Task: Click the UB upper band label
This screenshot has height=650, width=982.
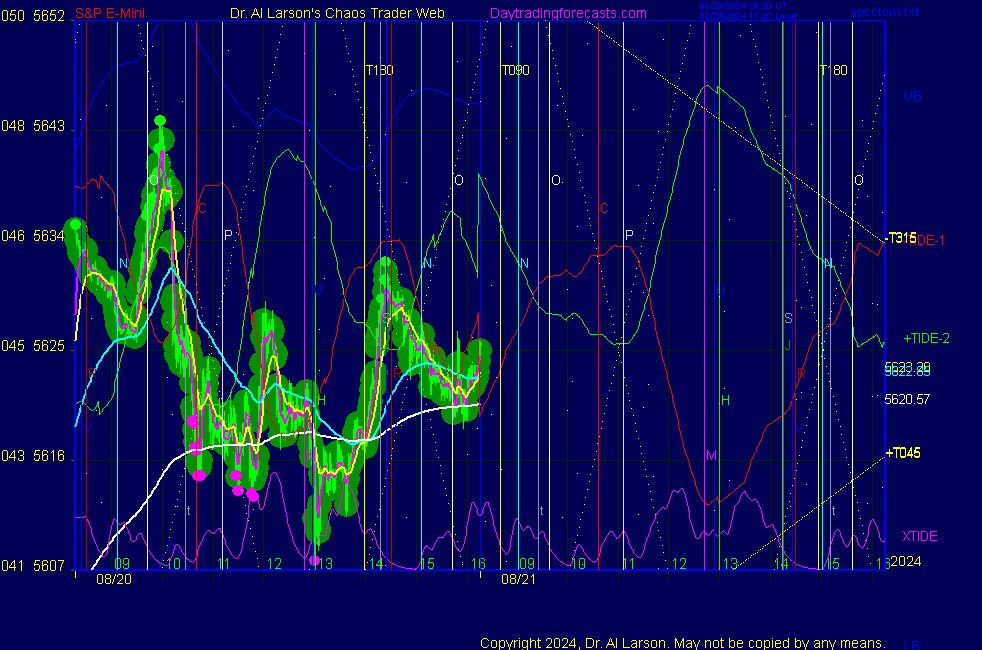Action: 912,96
